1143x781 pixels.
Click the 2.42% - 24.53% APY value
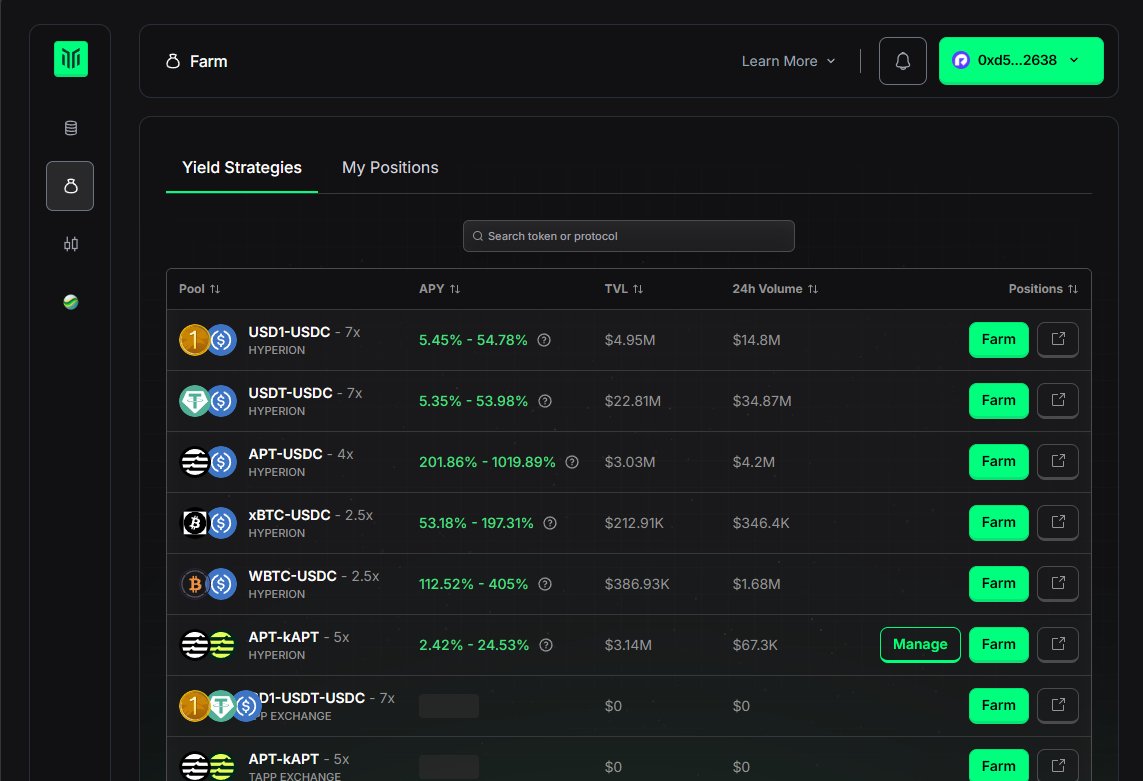pyautogui.click(x=474, y=645)
